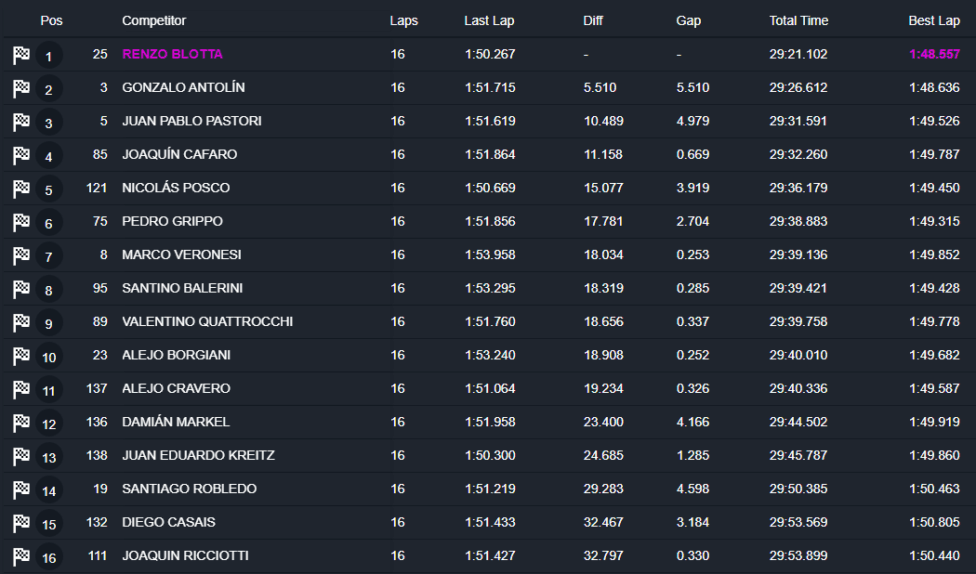Screen dimensions: 976x574
Task: Sort by the Competitor column header
Action: [x=154, y=21]
